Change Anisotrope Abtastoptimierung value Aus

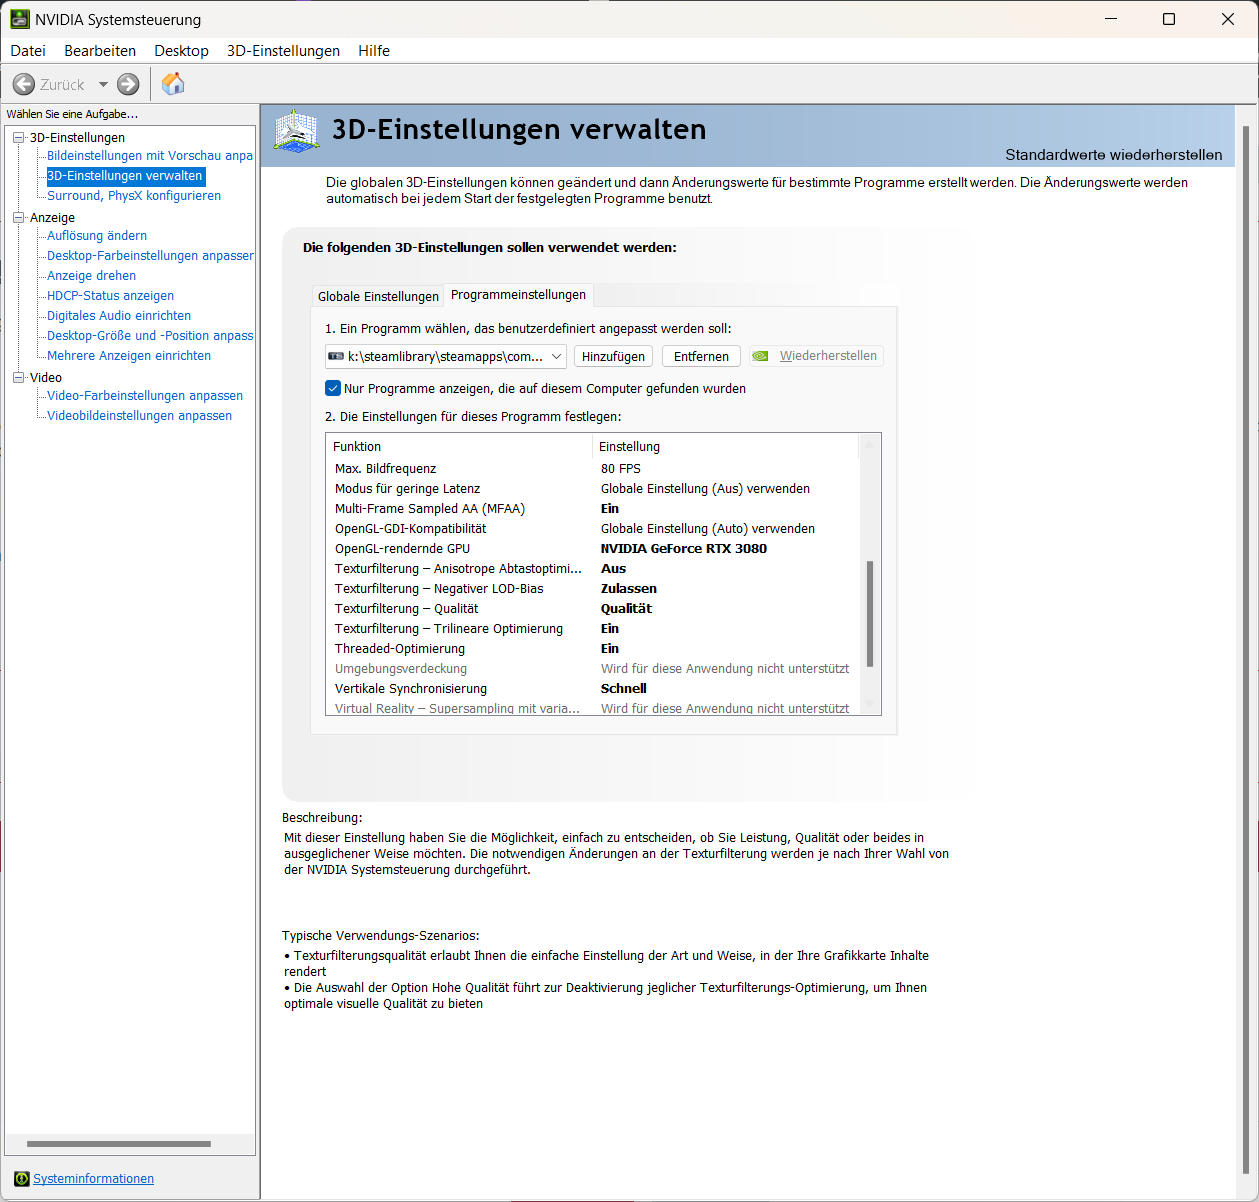pyautogui.click(x=613, y=569)
